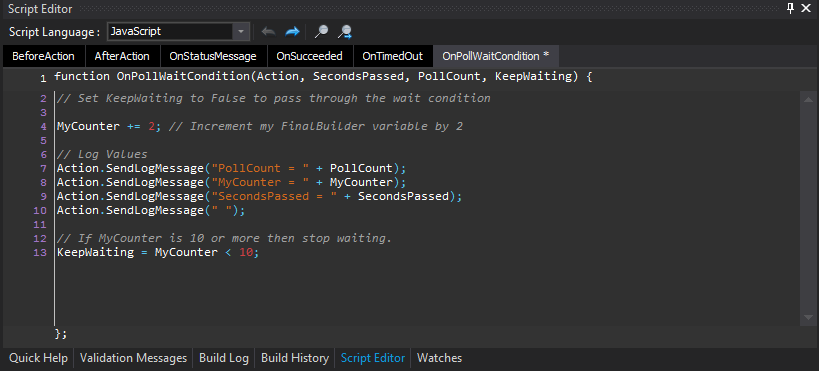Click the vertical scrollbar track

[809, 208]
